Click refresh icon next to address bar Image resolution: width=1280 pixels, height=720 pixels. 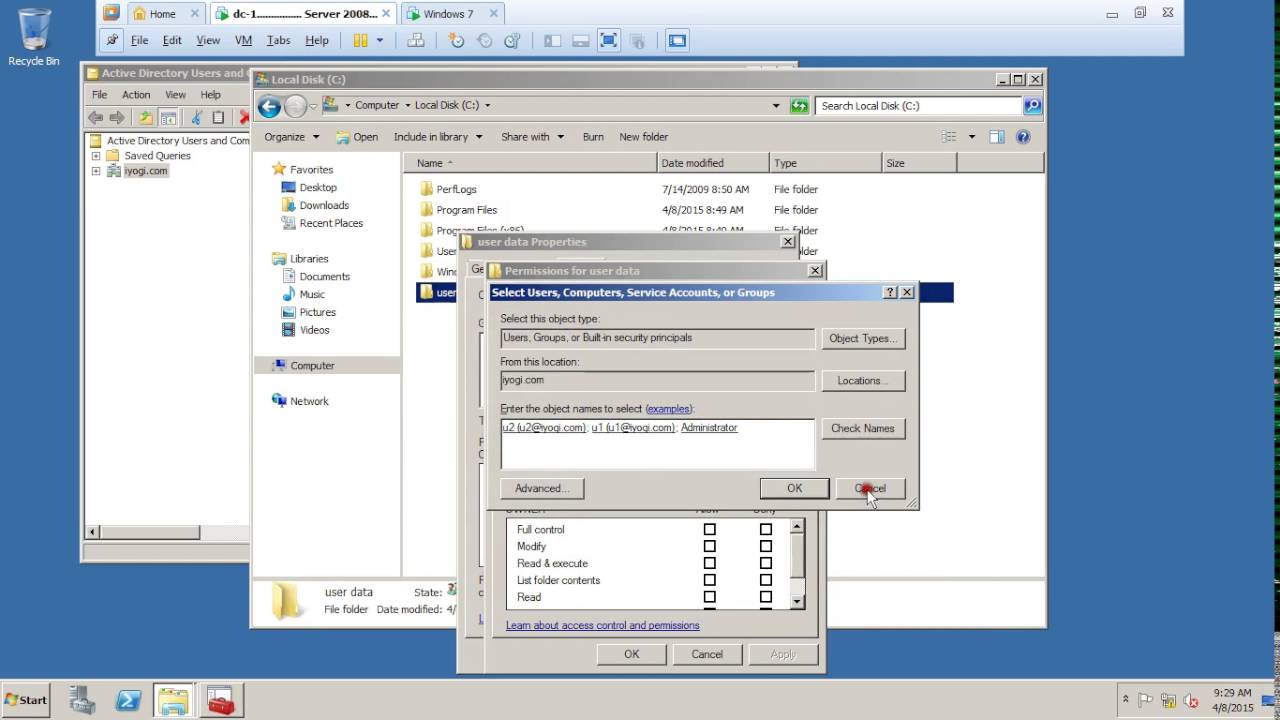point(799,106)
